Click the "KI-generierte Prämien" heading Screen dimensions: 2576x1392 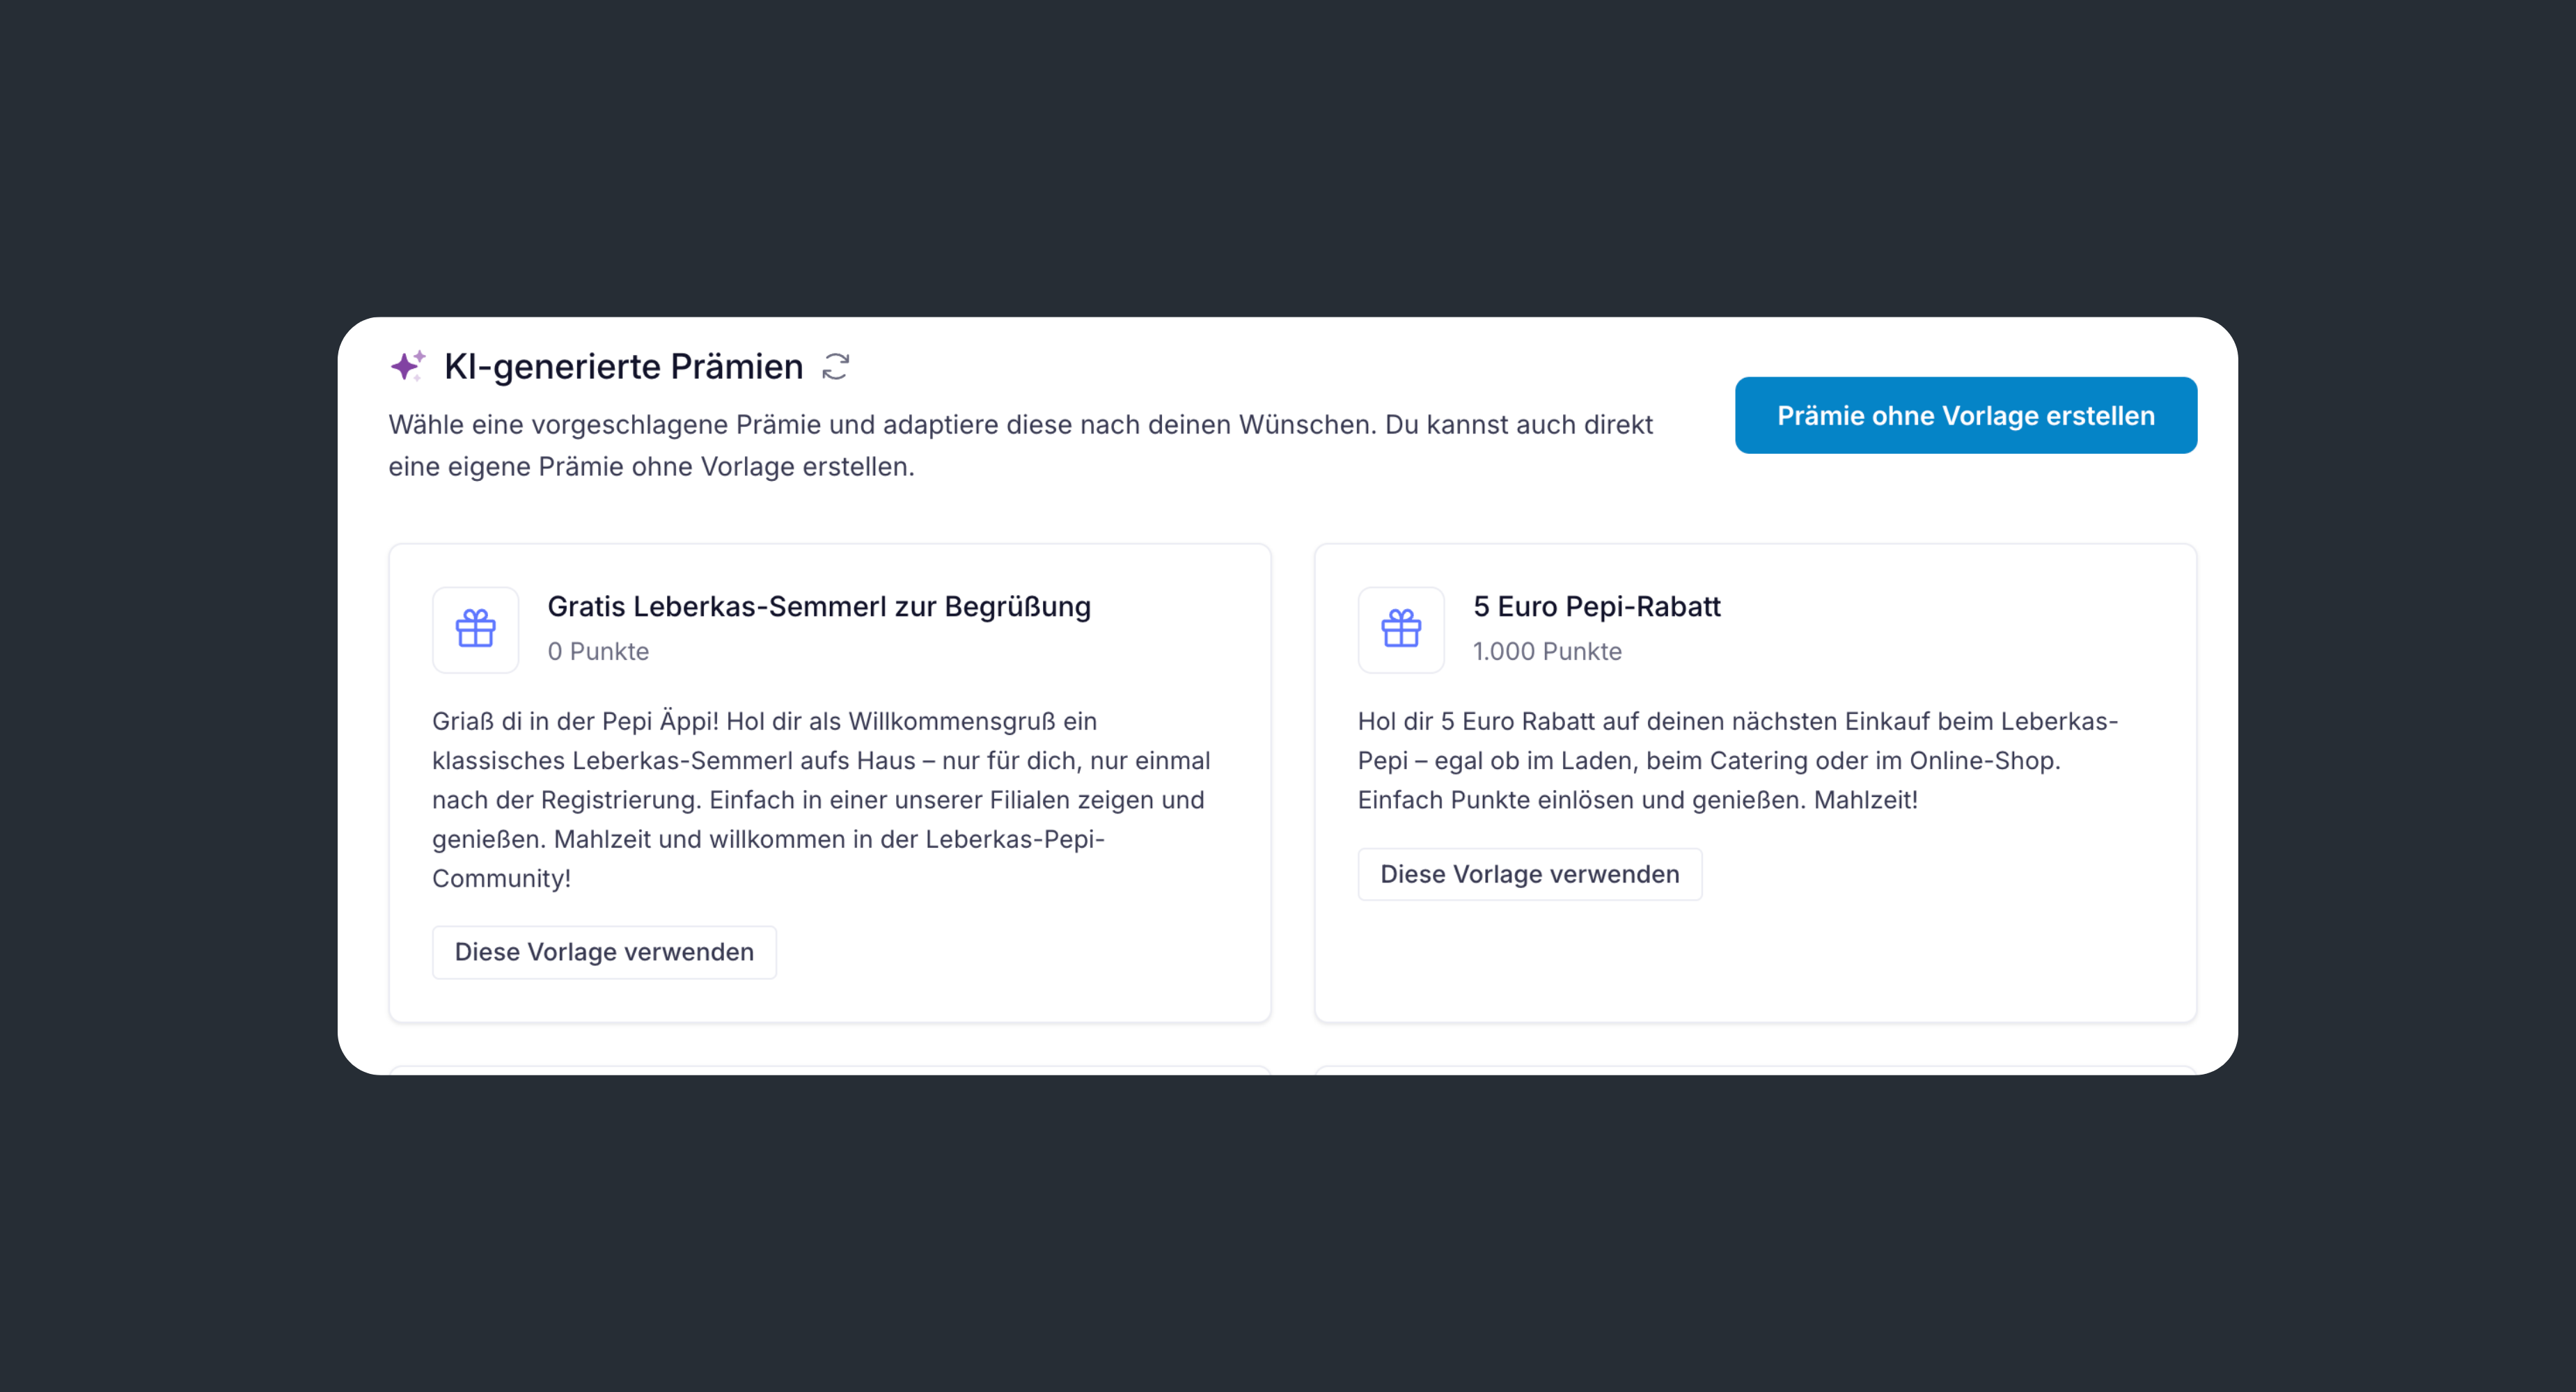pos(623,367)
